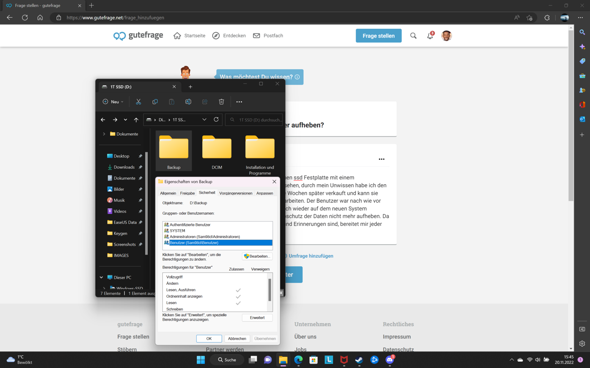Viewport: 590px width, 368px height.
Task: Open the user avatar on gutefrage header
Action: 446,36
